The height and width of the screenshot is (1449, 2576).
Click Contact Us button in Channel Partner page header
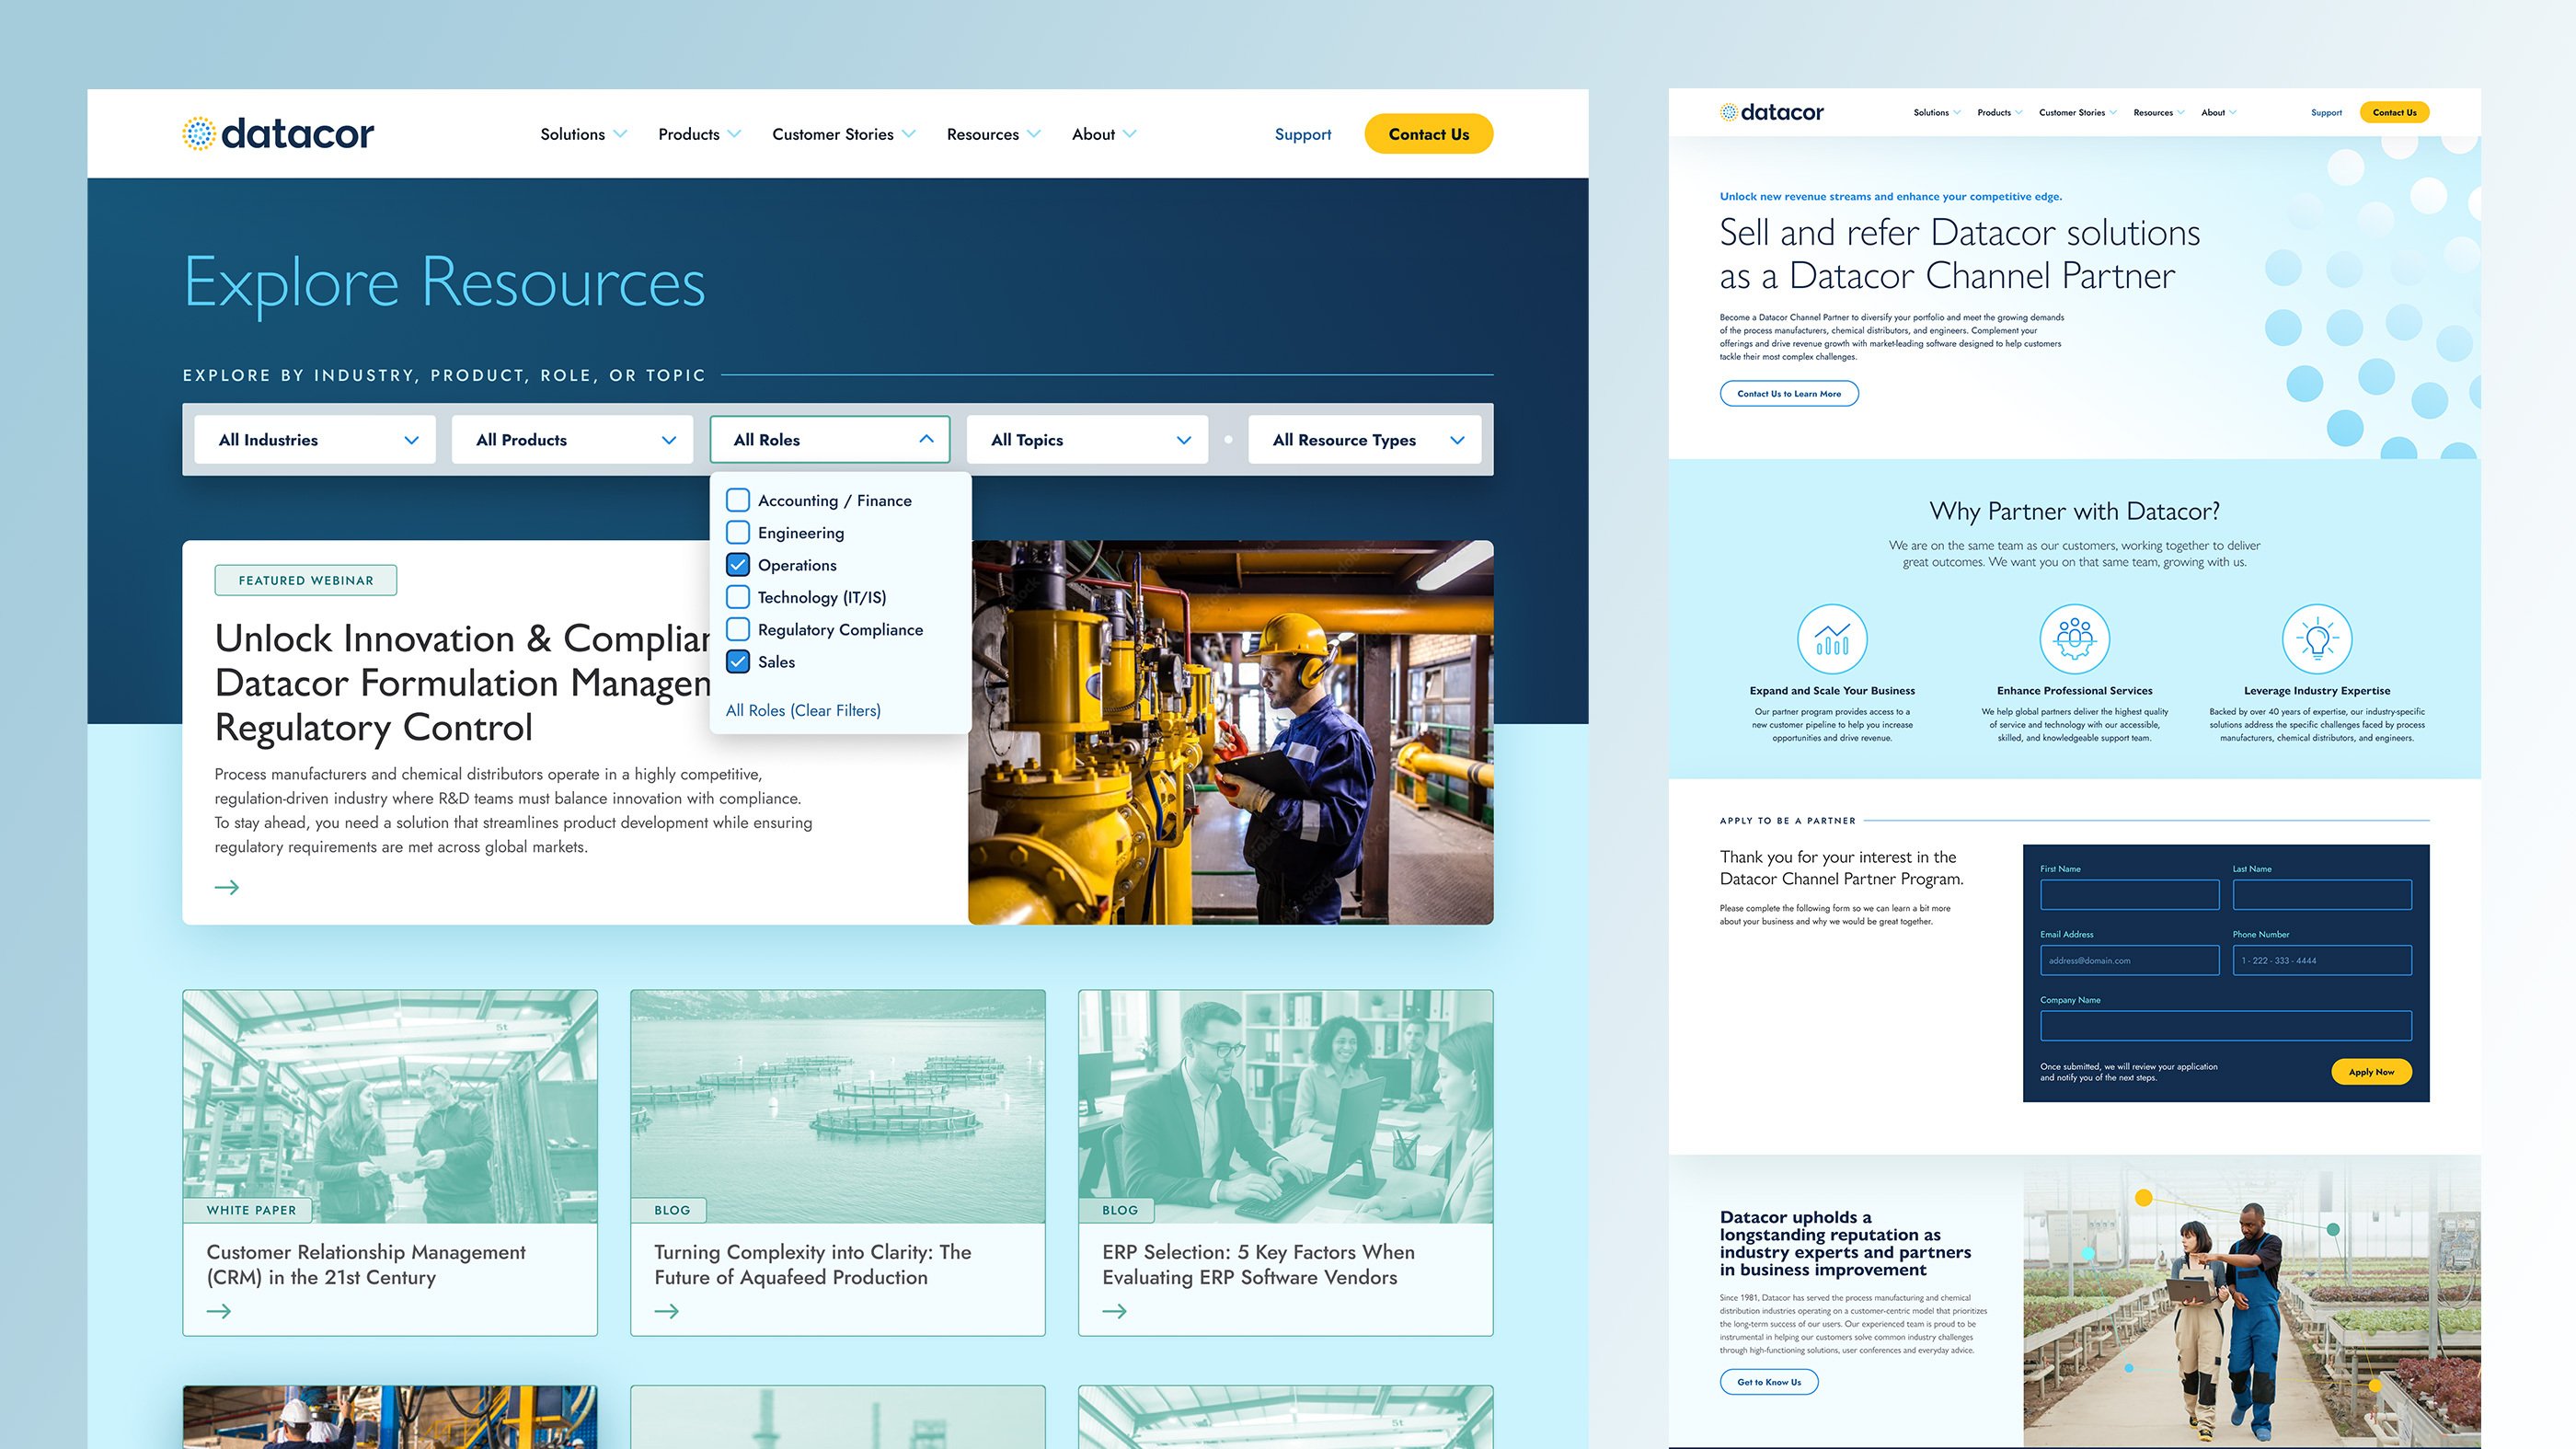[x=2394, y=112]
